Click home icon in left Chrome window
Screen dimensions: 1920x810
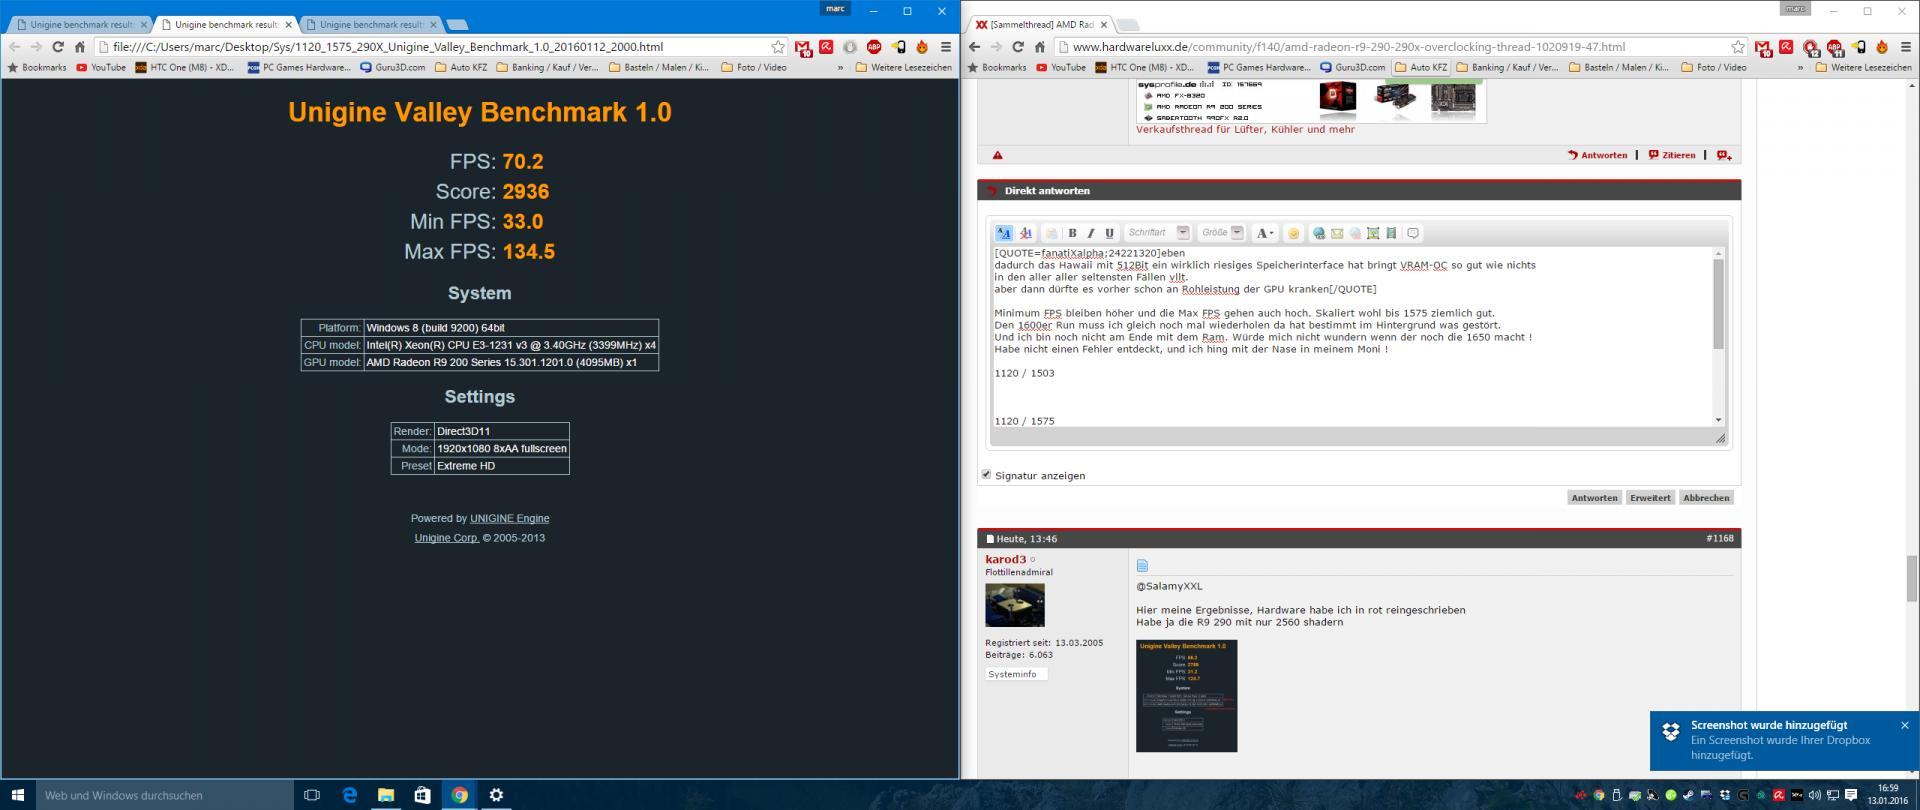80,47
